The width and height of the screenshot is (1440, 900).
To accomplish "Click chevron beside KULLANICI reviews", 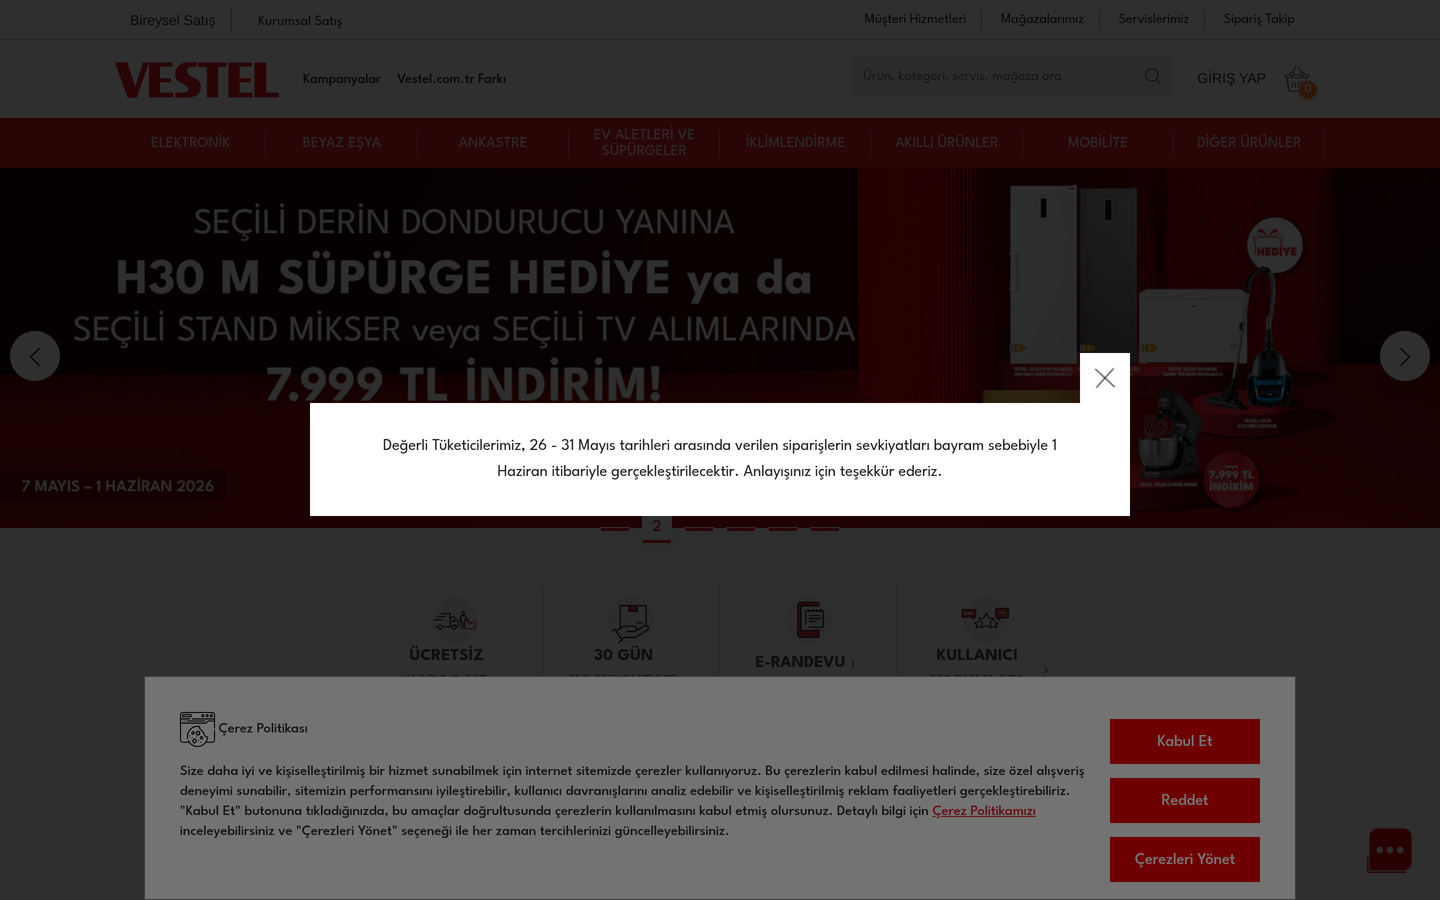I will pyautogui.click(x=1046, y=670).
